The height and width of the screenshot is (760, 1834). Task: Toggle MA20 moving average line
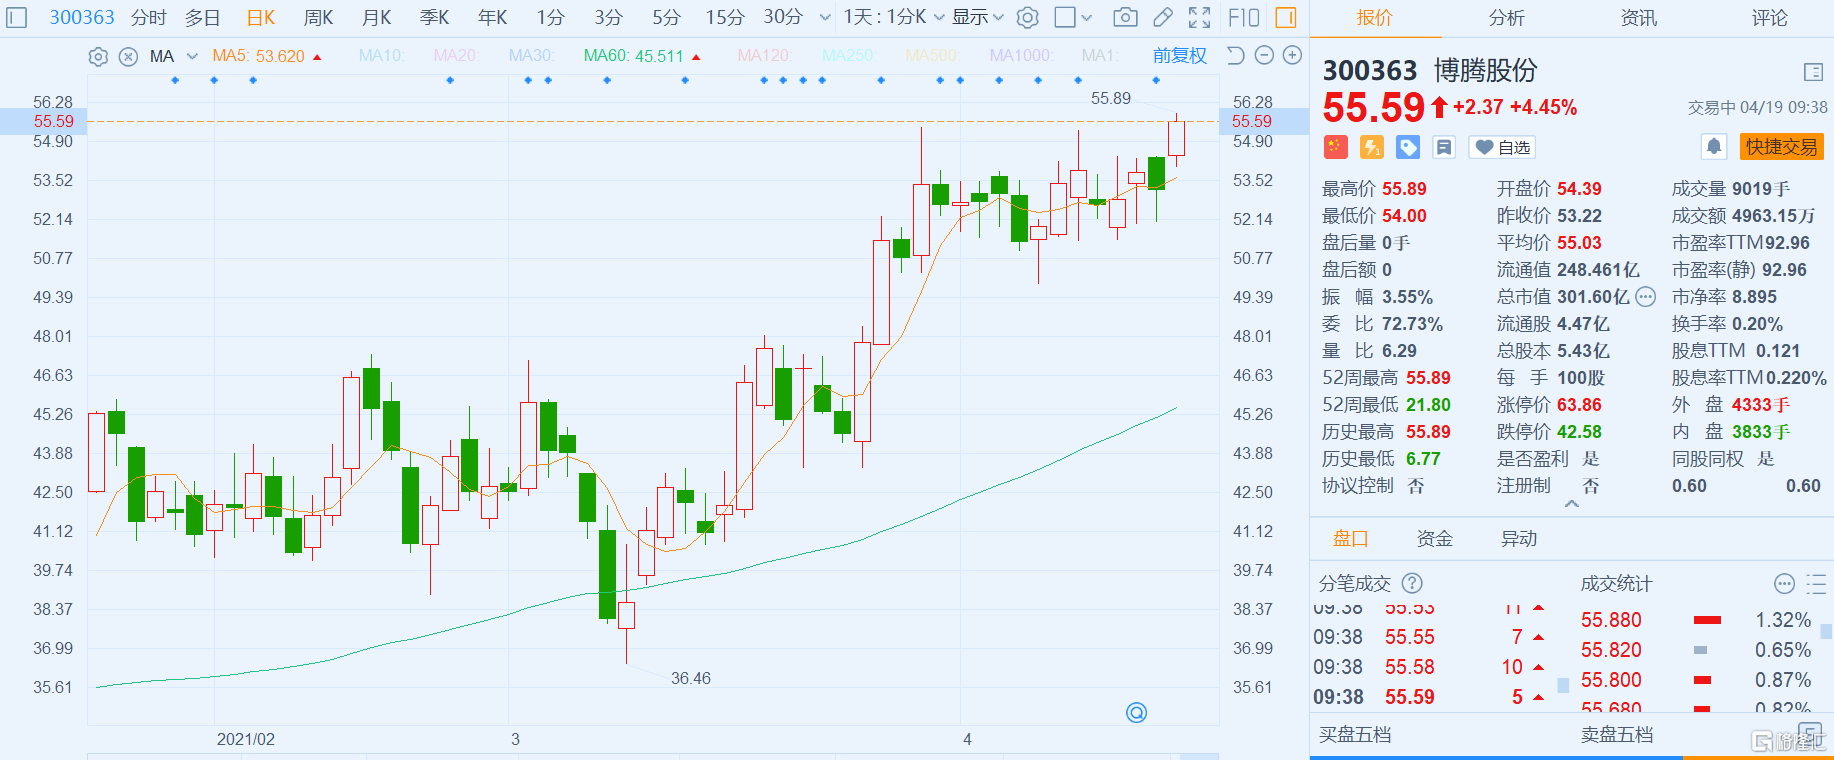pyautogui.click(x=456, y=56)
